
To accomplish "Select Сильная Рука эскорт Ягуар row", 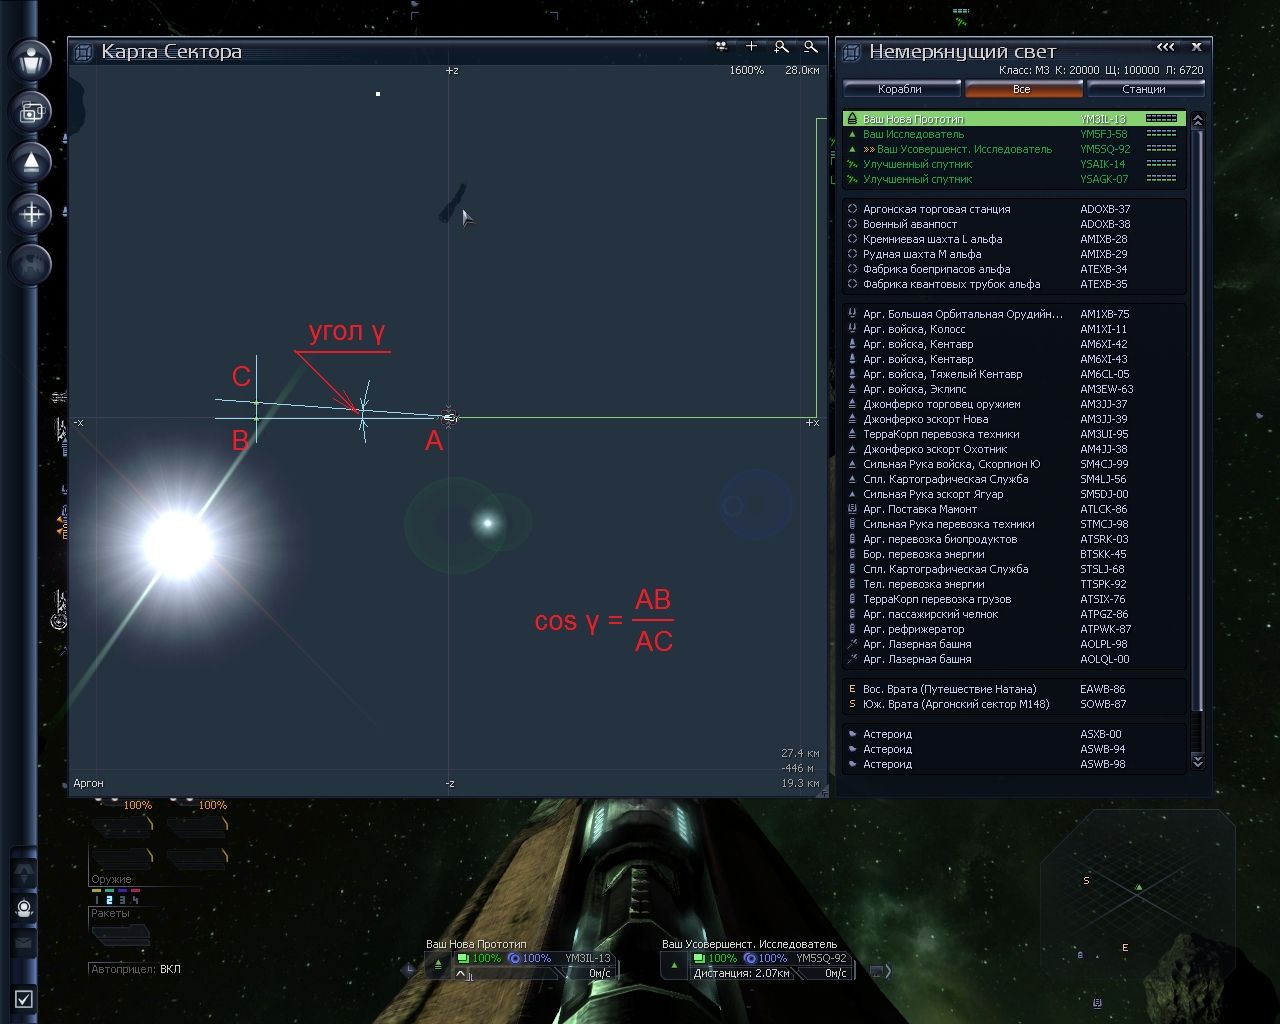I will pyautogui.click(x=1014, y=494).
